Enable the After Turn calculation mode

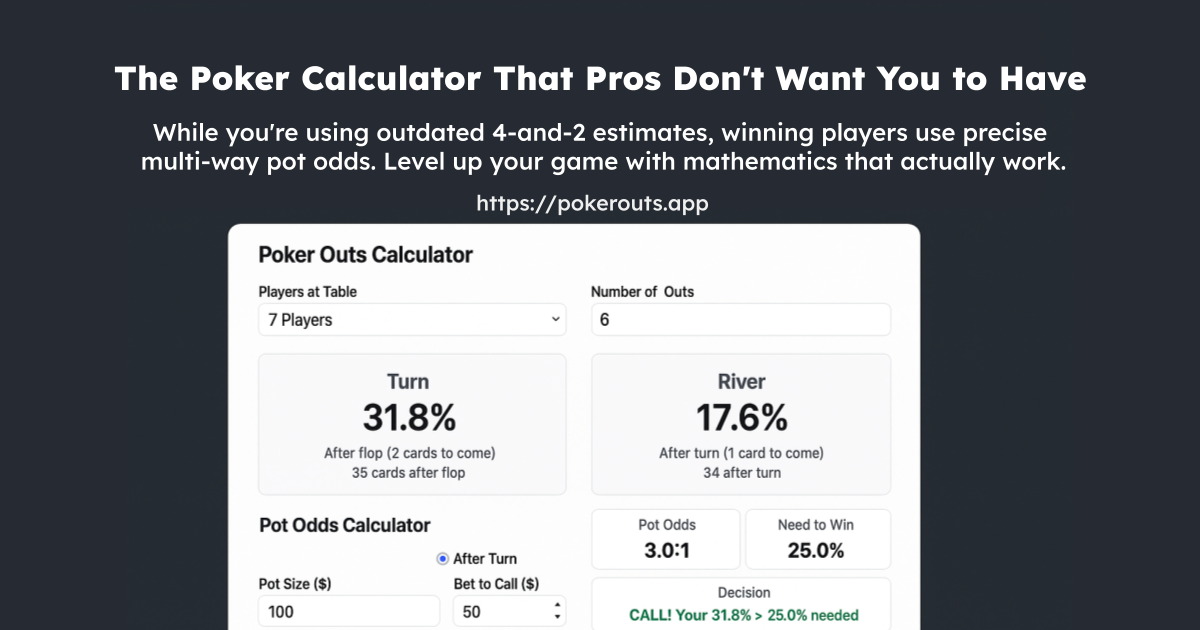(x=441, y=558)
